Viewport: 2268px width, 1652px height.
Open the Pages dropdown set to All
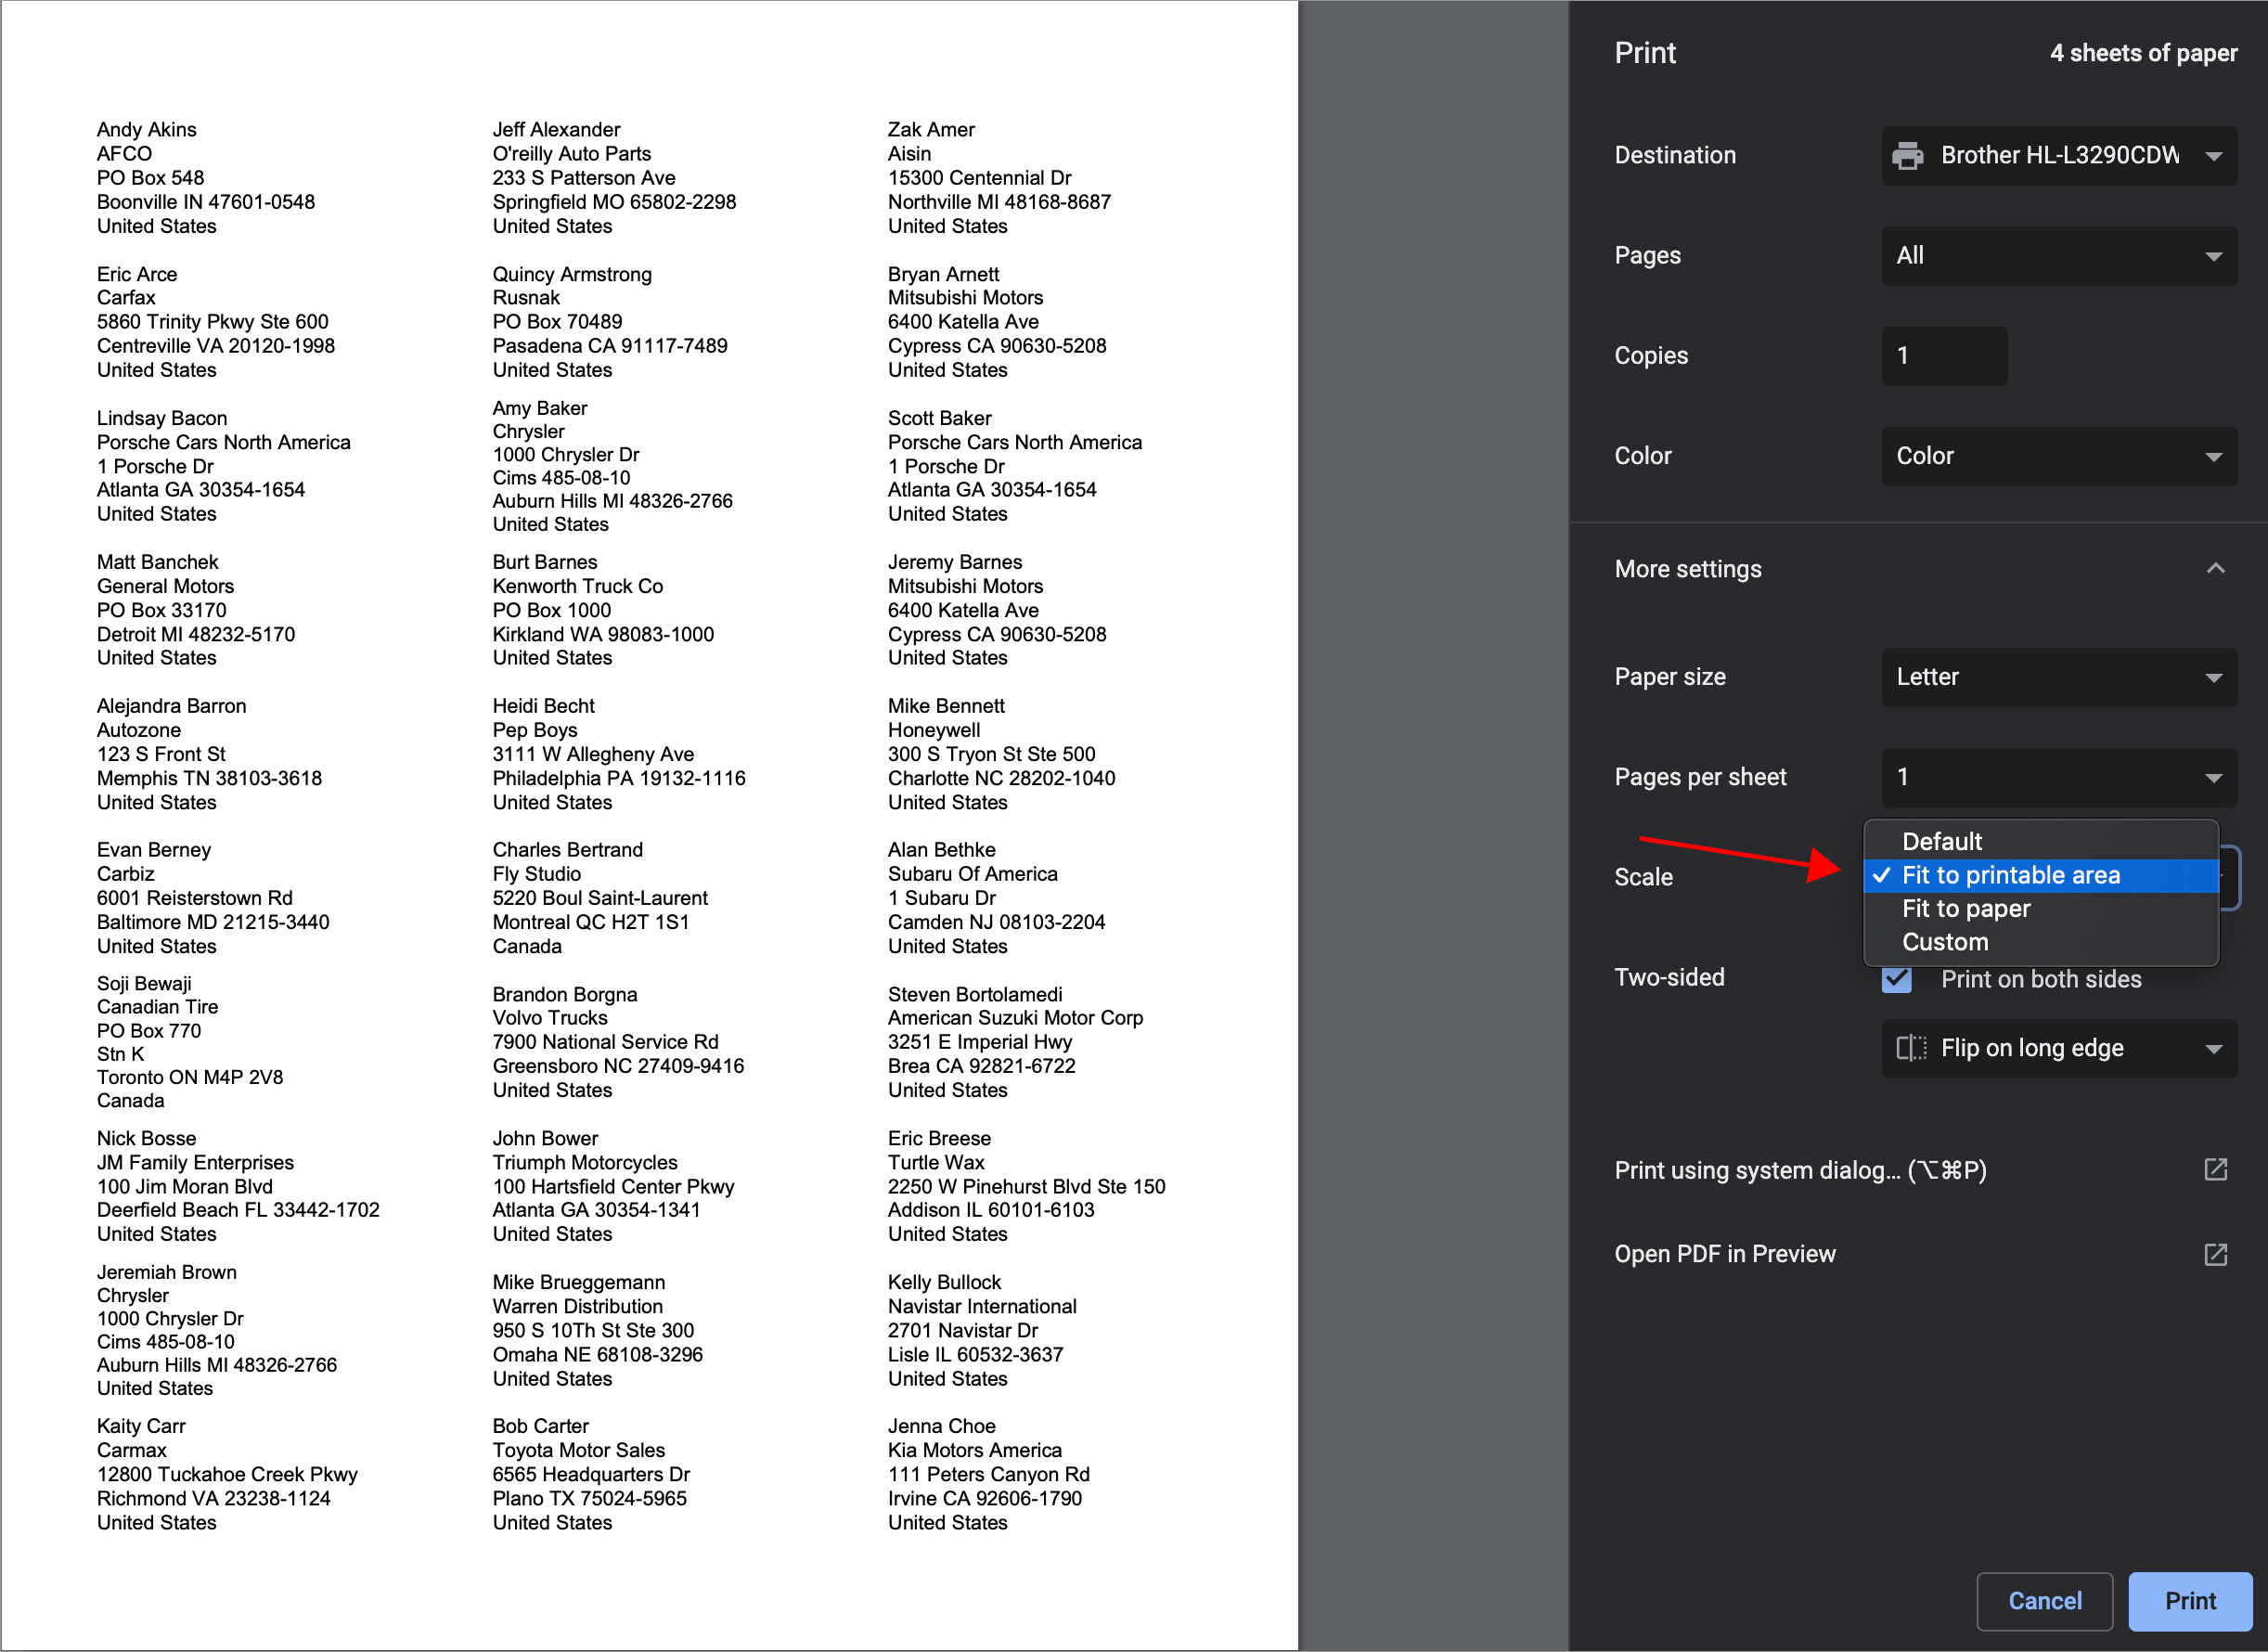pyautogui.click(x=2059, y=256)
